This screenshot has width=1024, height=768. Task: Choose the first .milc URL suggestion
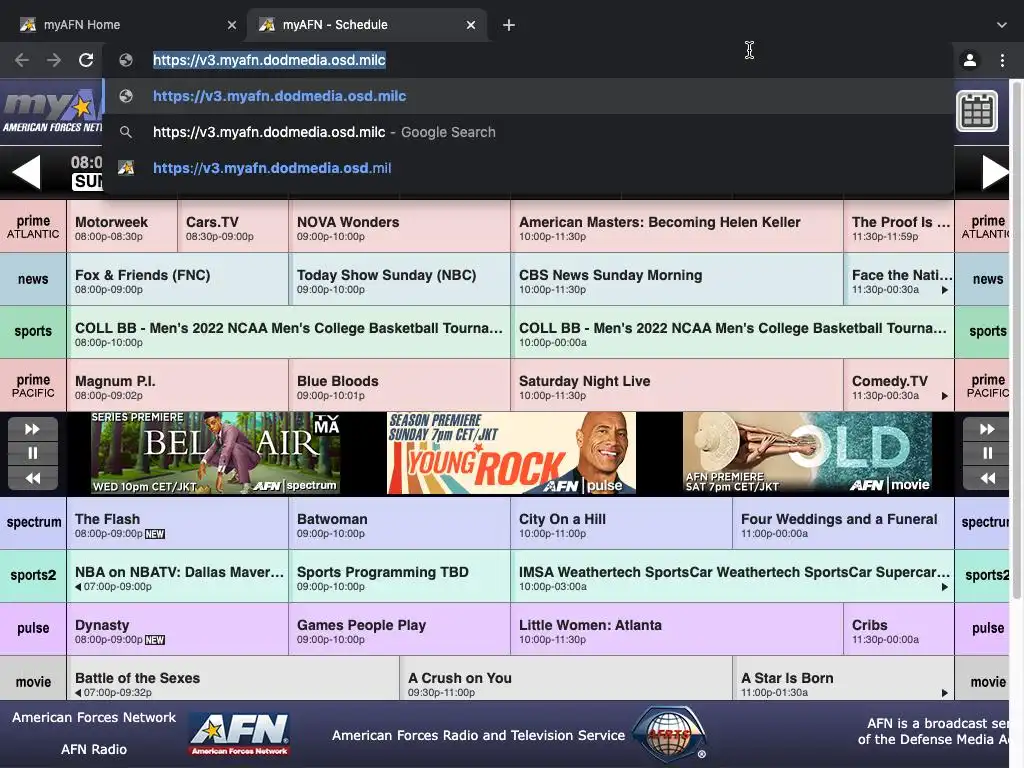click(x=528, y=96)
